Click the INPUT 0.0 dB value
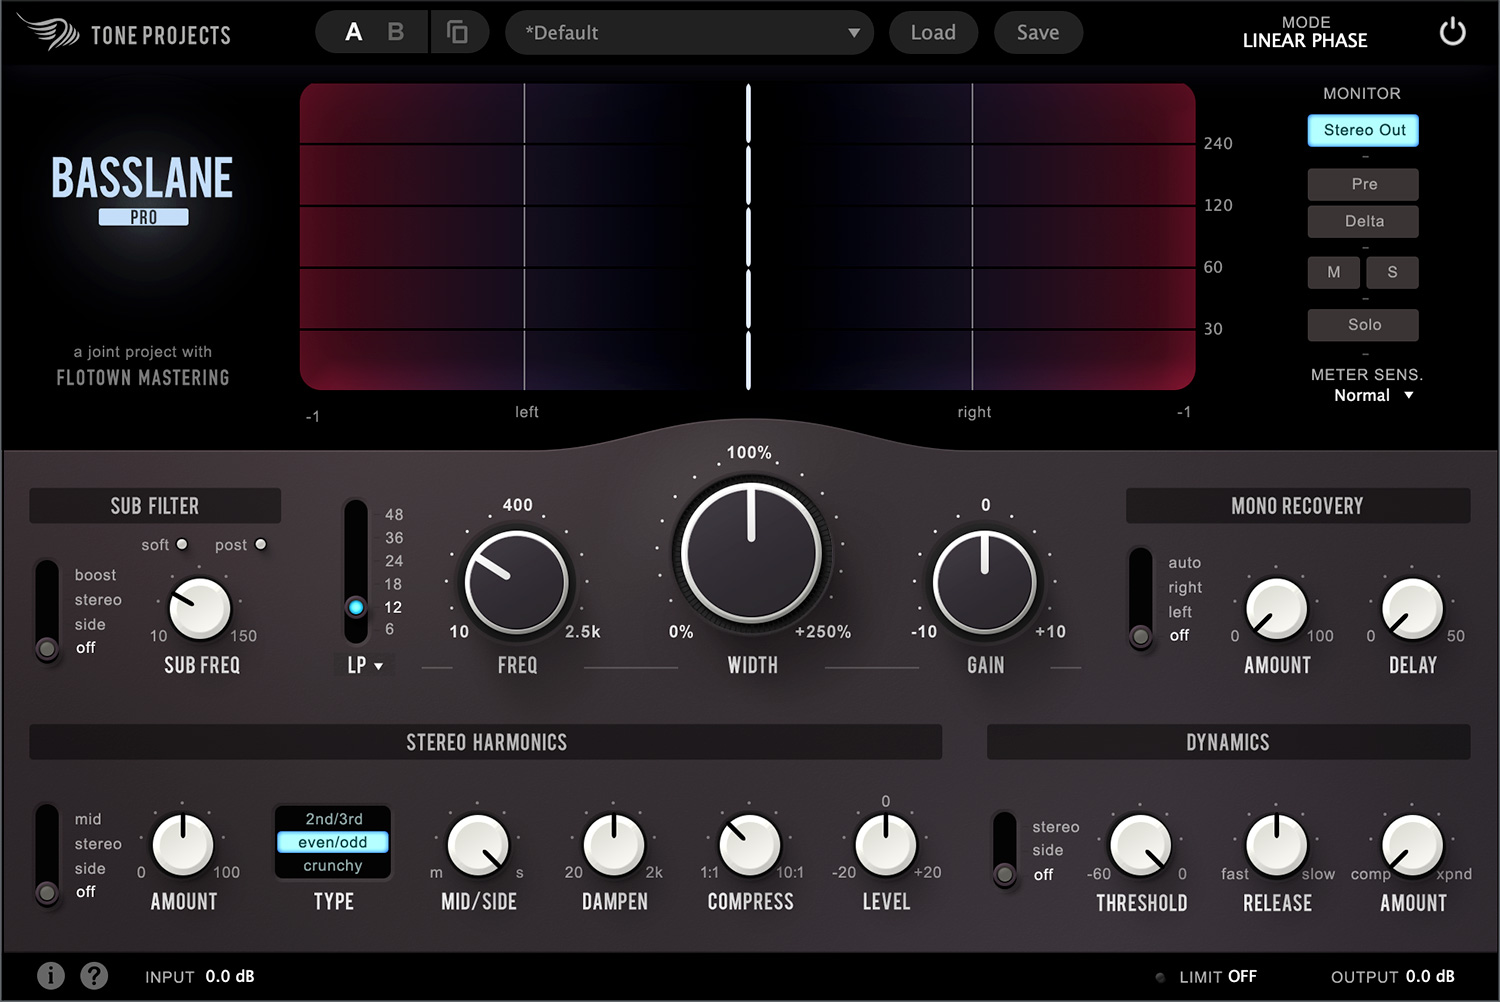 (x=230, y=976)
